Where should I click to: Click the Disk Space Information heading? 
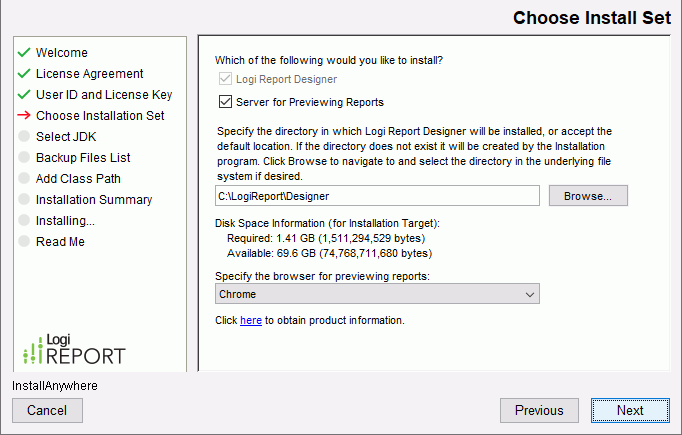[x=327, y=223]
